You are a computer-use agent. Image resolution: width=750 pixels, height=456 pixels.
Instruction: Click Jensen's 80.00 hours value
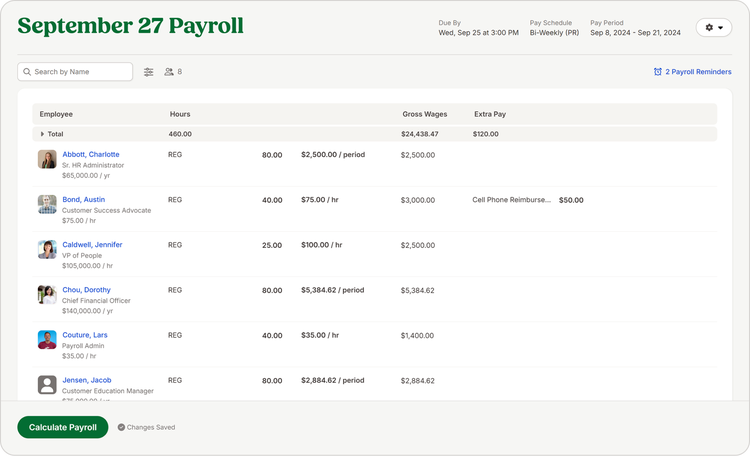[272, 380]
